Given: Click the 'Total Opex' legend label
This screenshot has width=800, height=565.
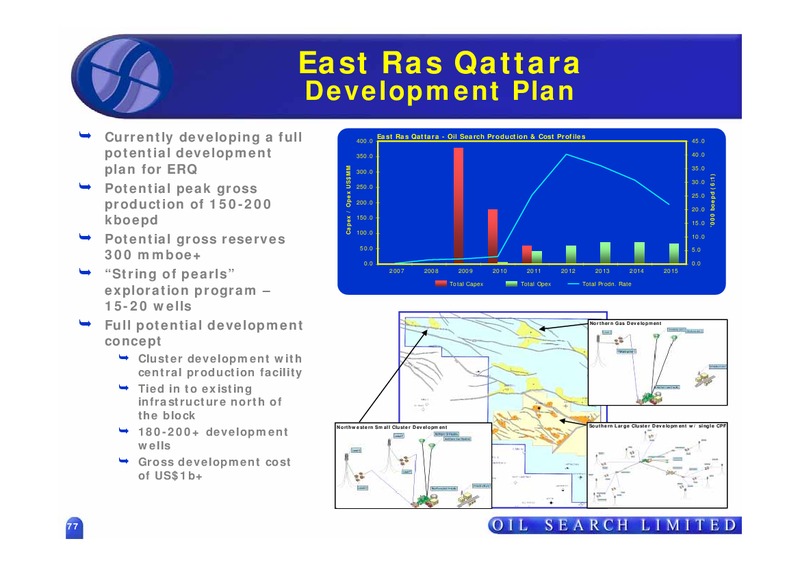Looking at the screenshot, I should click(536, 284).
